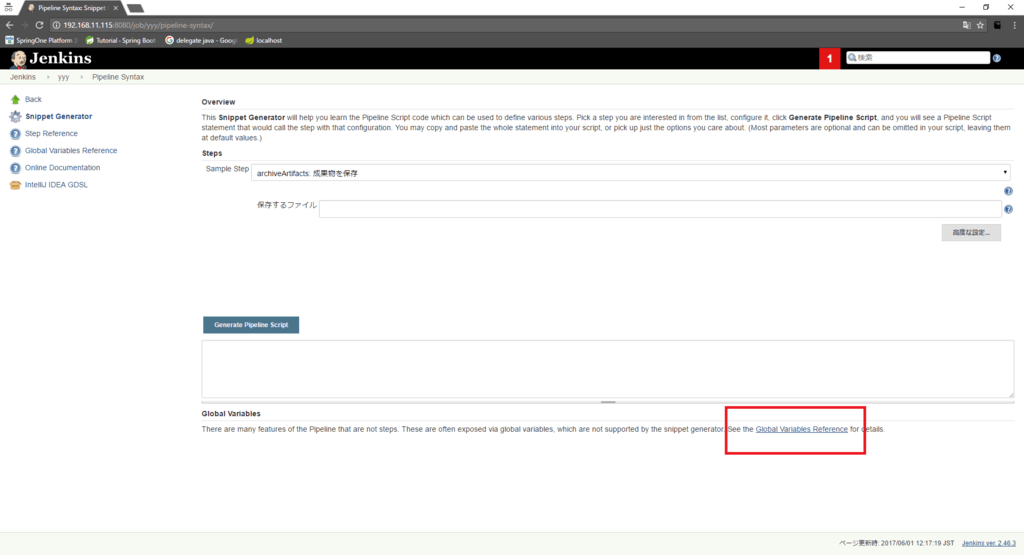1024x555 pixels.
Task: Select the Pipeline Syntax browser tab
Action: pos(75,7)
